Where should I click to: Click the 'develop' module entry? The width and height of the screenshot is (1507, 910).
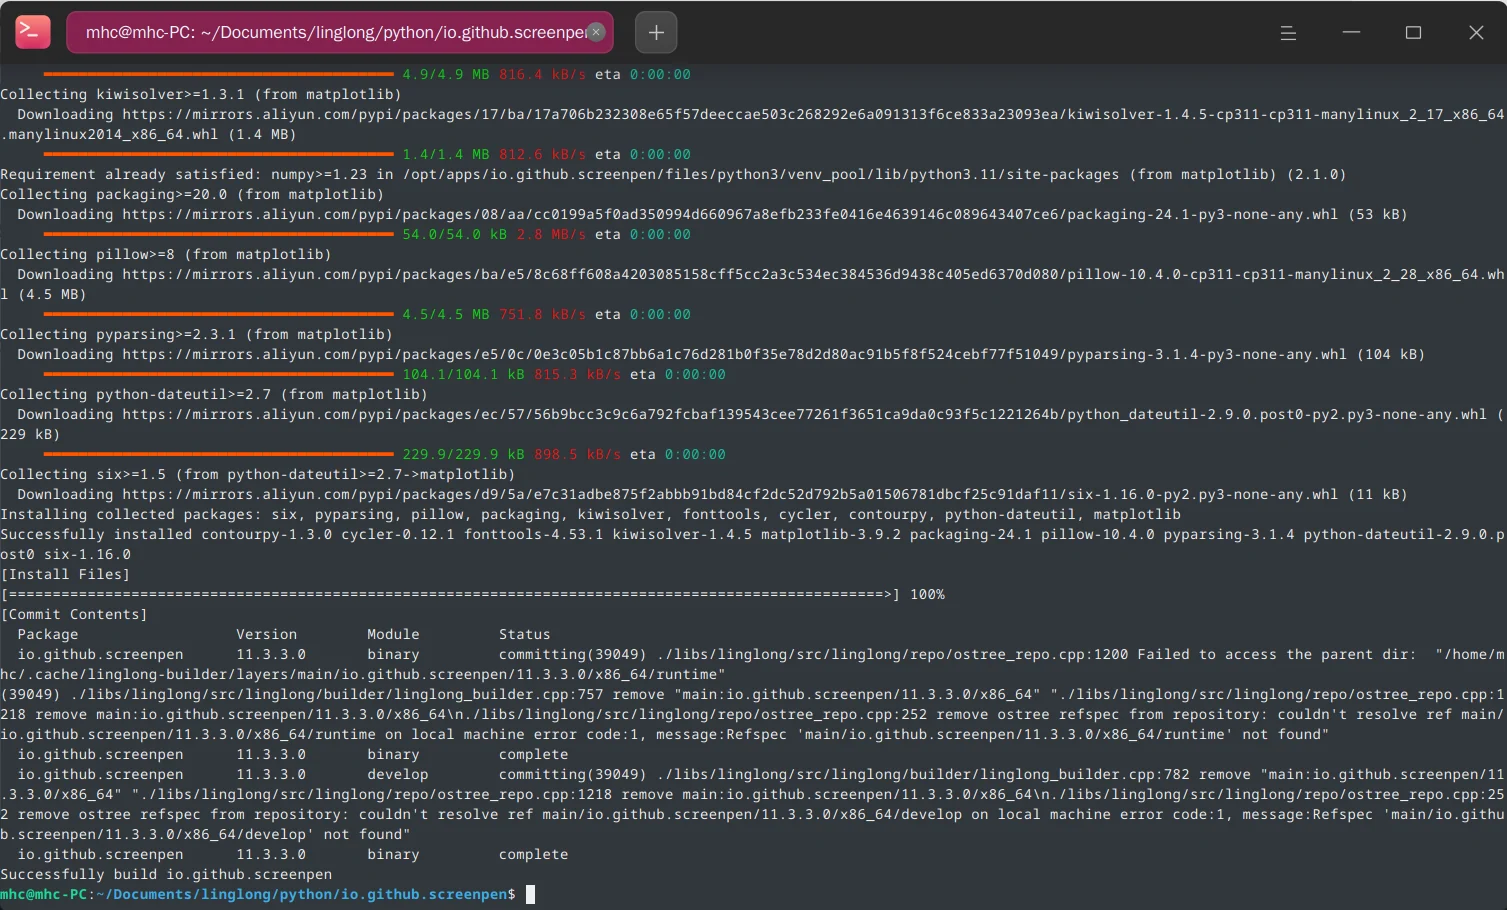click(x=397, y=774)
